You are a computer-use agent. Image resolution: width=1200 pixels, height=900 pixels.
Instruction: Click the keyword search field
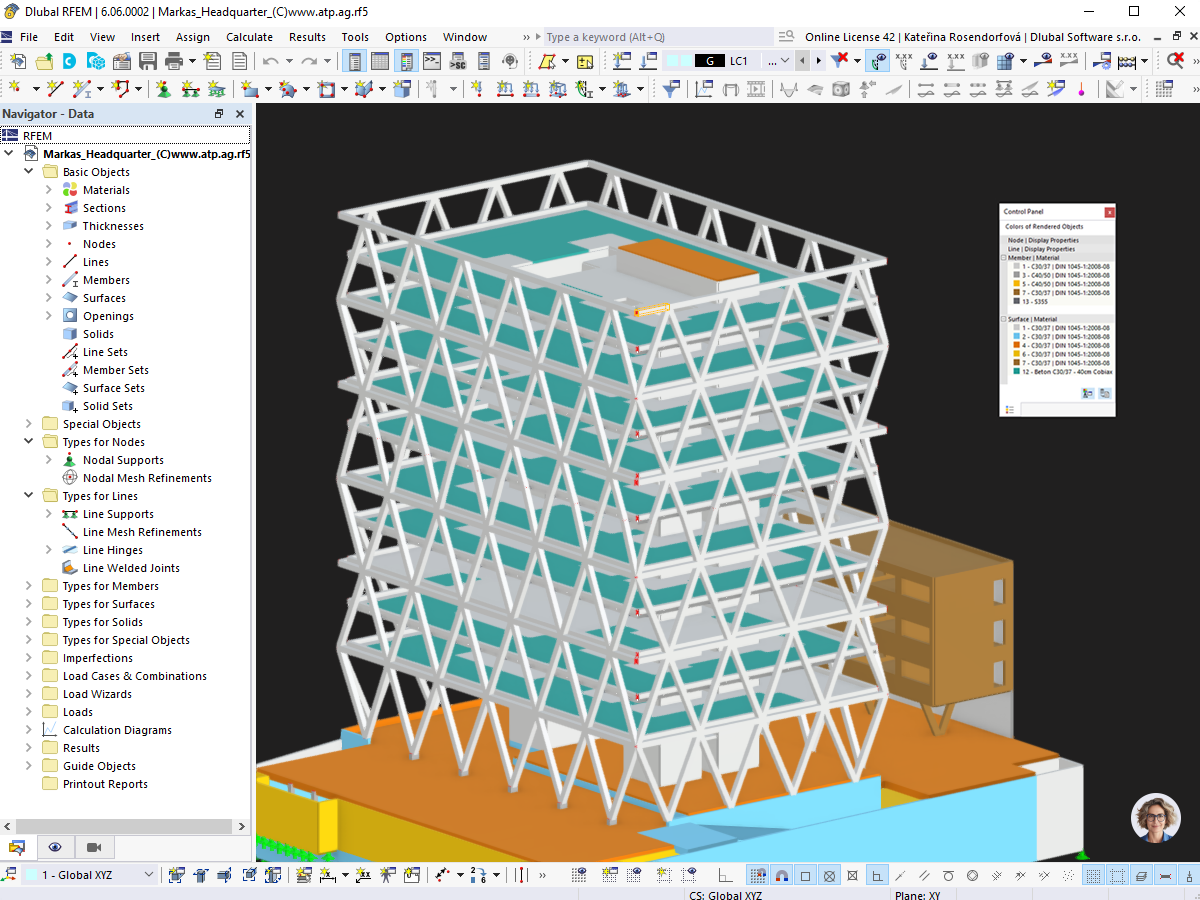pyautogui.click(x=657, y=37)
